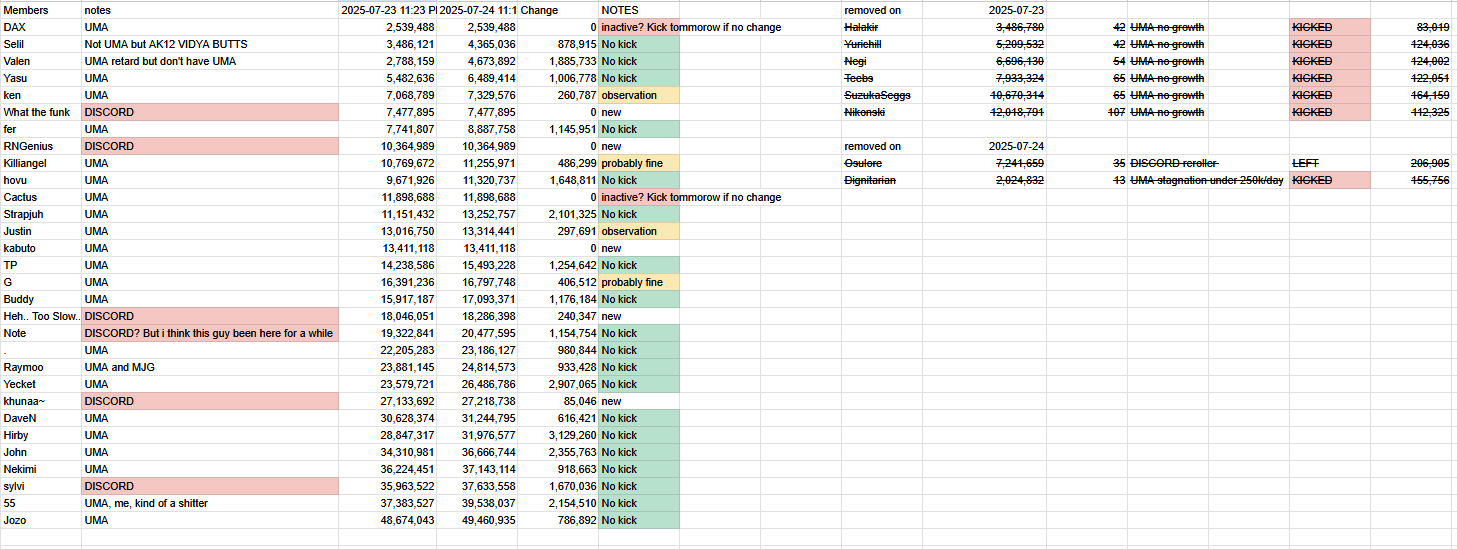Select struck value 83,019 in Halakir row

tap(1410, 27)
